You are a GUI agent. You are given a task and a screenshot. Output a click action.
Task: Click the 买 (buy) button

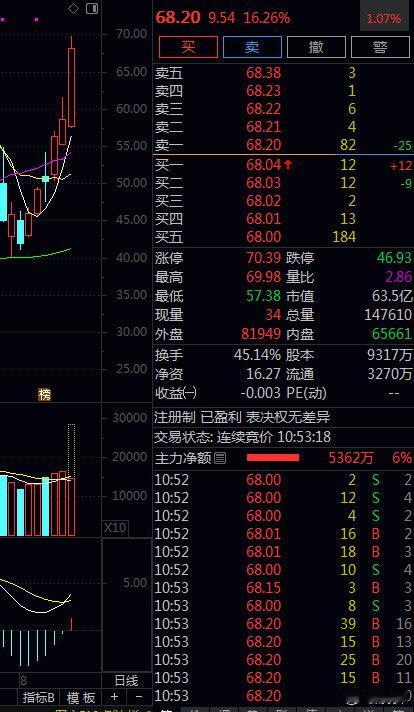(188, 47)
